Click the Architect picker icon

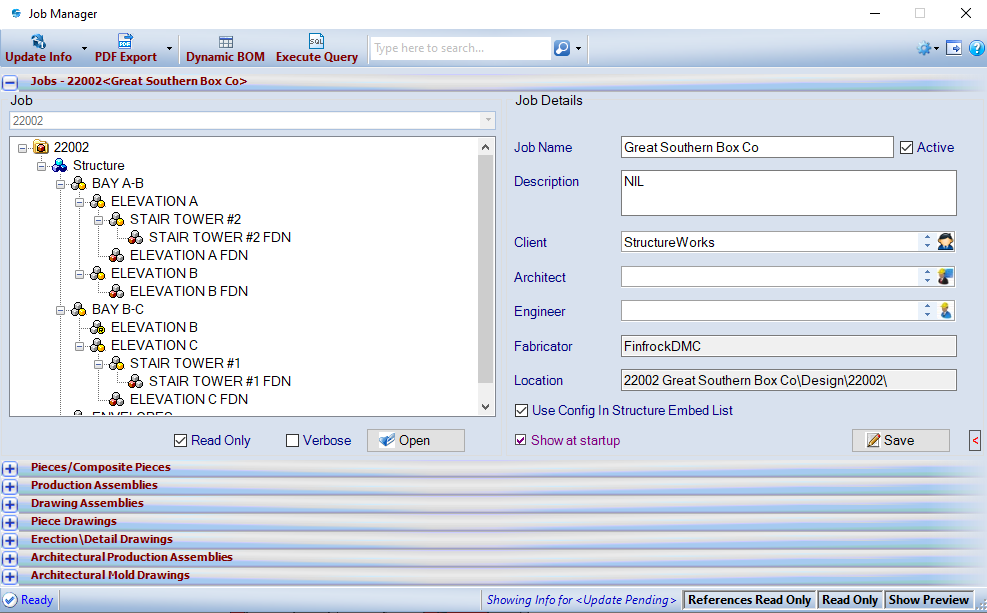click(945, 277)
